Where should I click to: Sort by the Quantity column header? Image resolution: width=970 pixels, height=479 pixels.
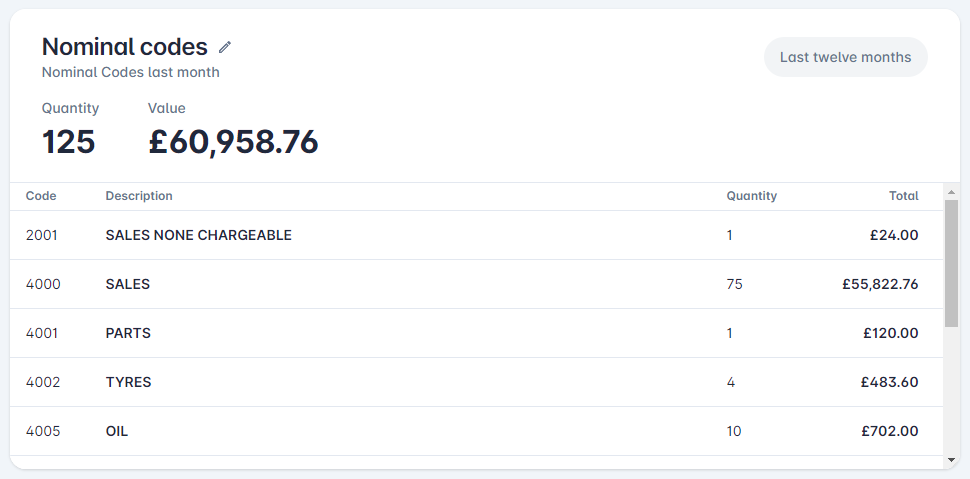[752, 196]
